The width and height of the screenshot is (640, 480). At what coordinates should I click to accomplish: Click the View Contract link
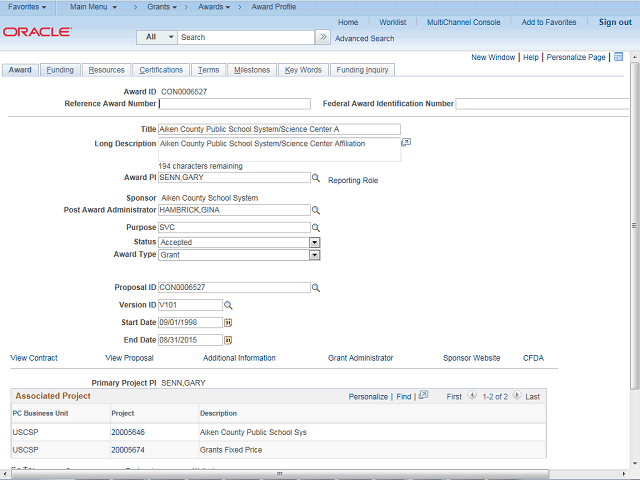click(x=34, y=358)
